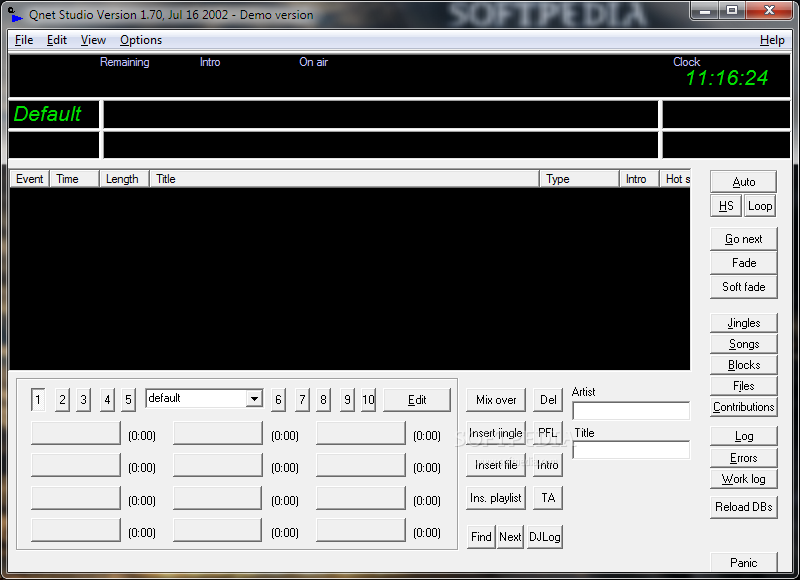This screenshot has width=800, height=580.
Task: Open the Blocks list
Action: (743, 365)
